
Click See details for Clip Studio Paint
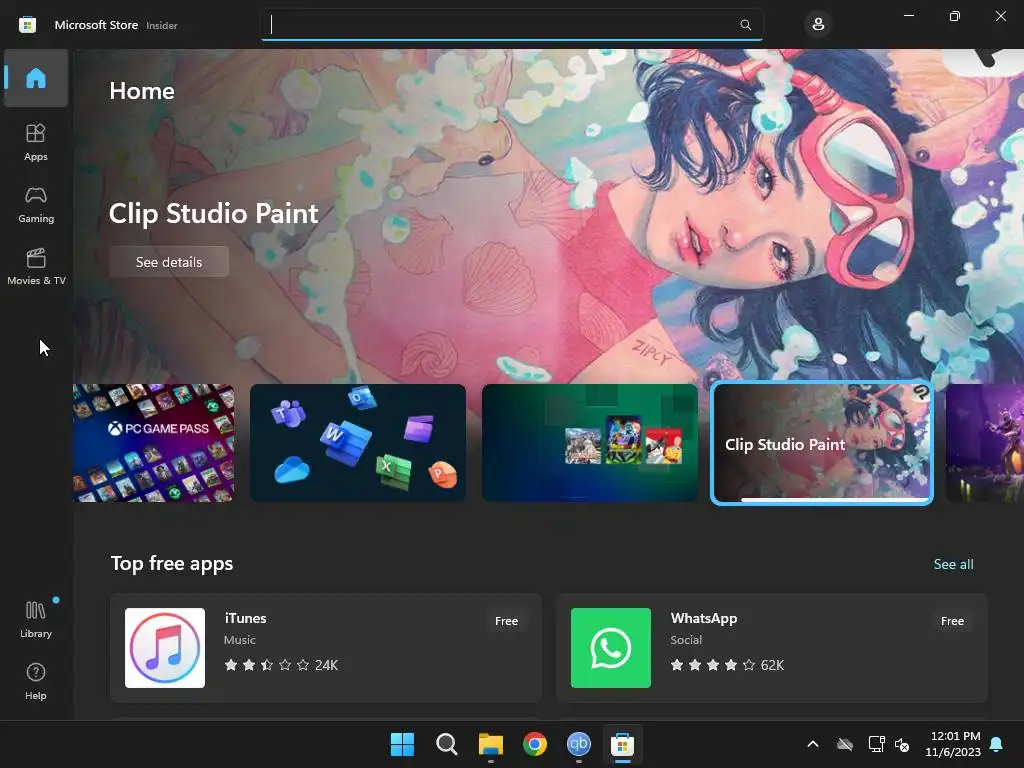click(169, 262)
